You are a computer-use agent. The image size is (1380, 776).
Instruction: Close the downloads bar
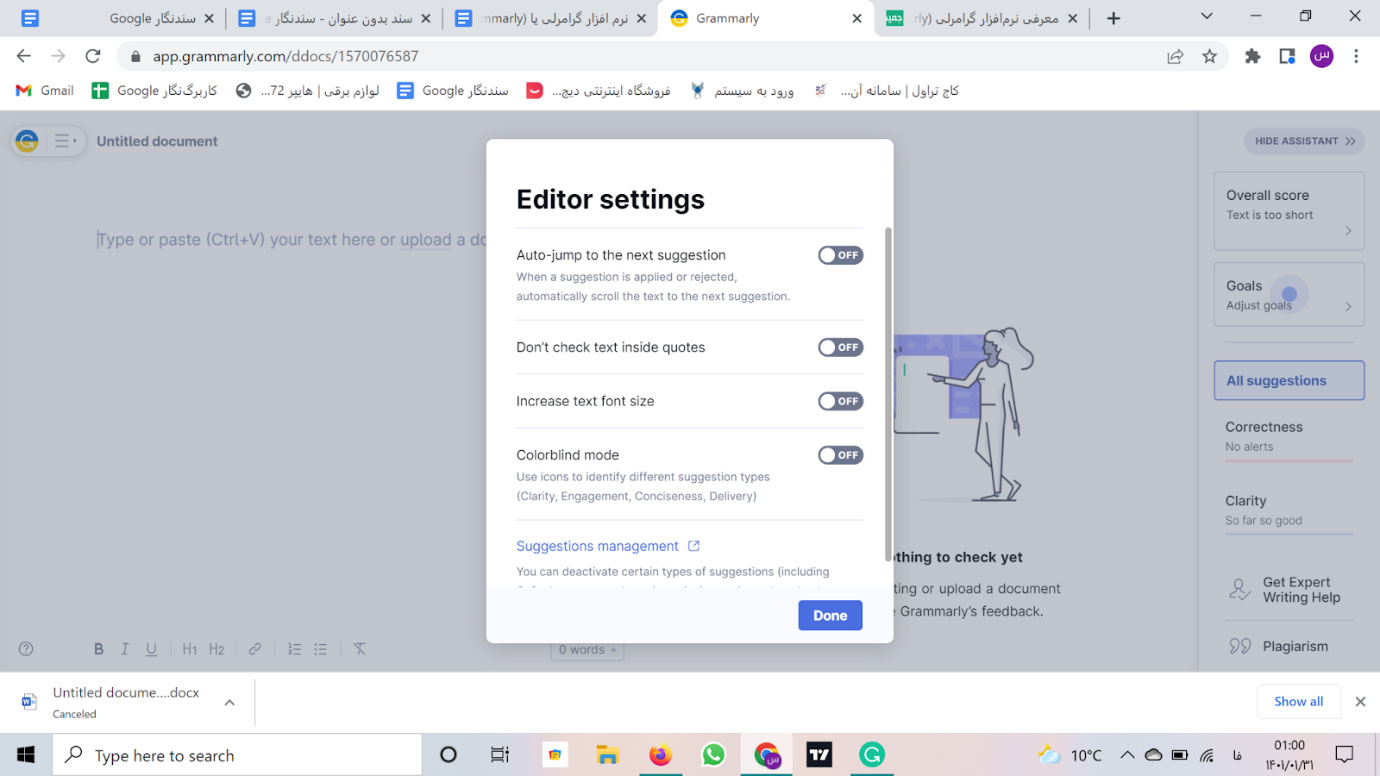(1360, 701)
